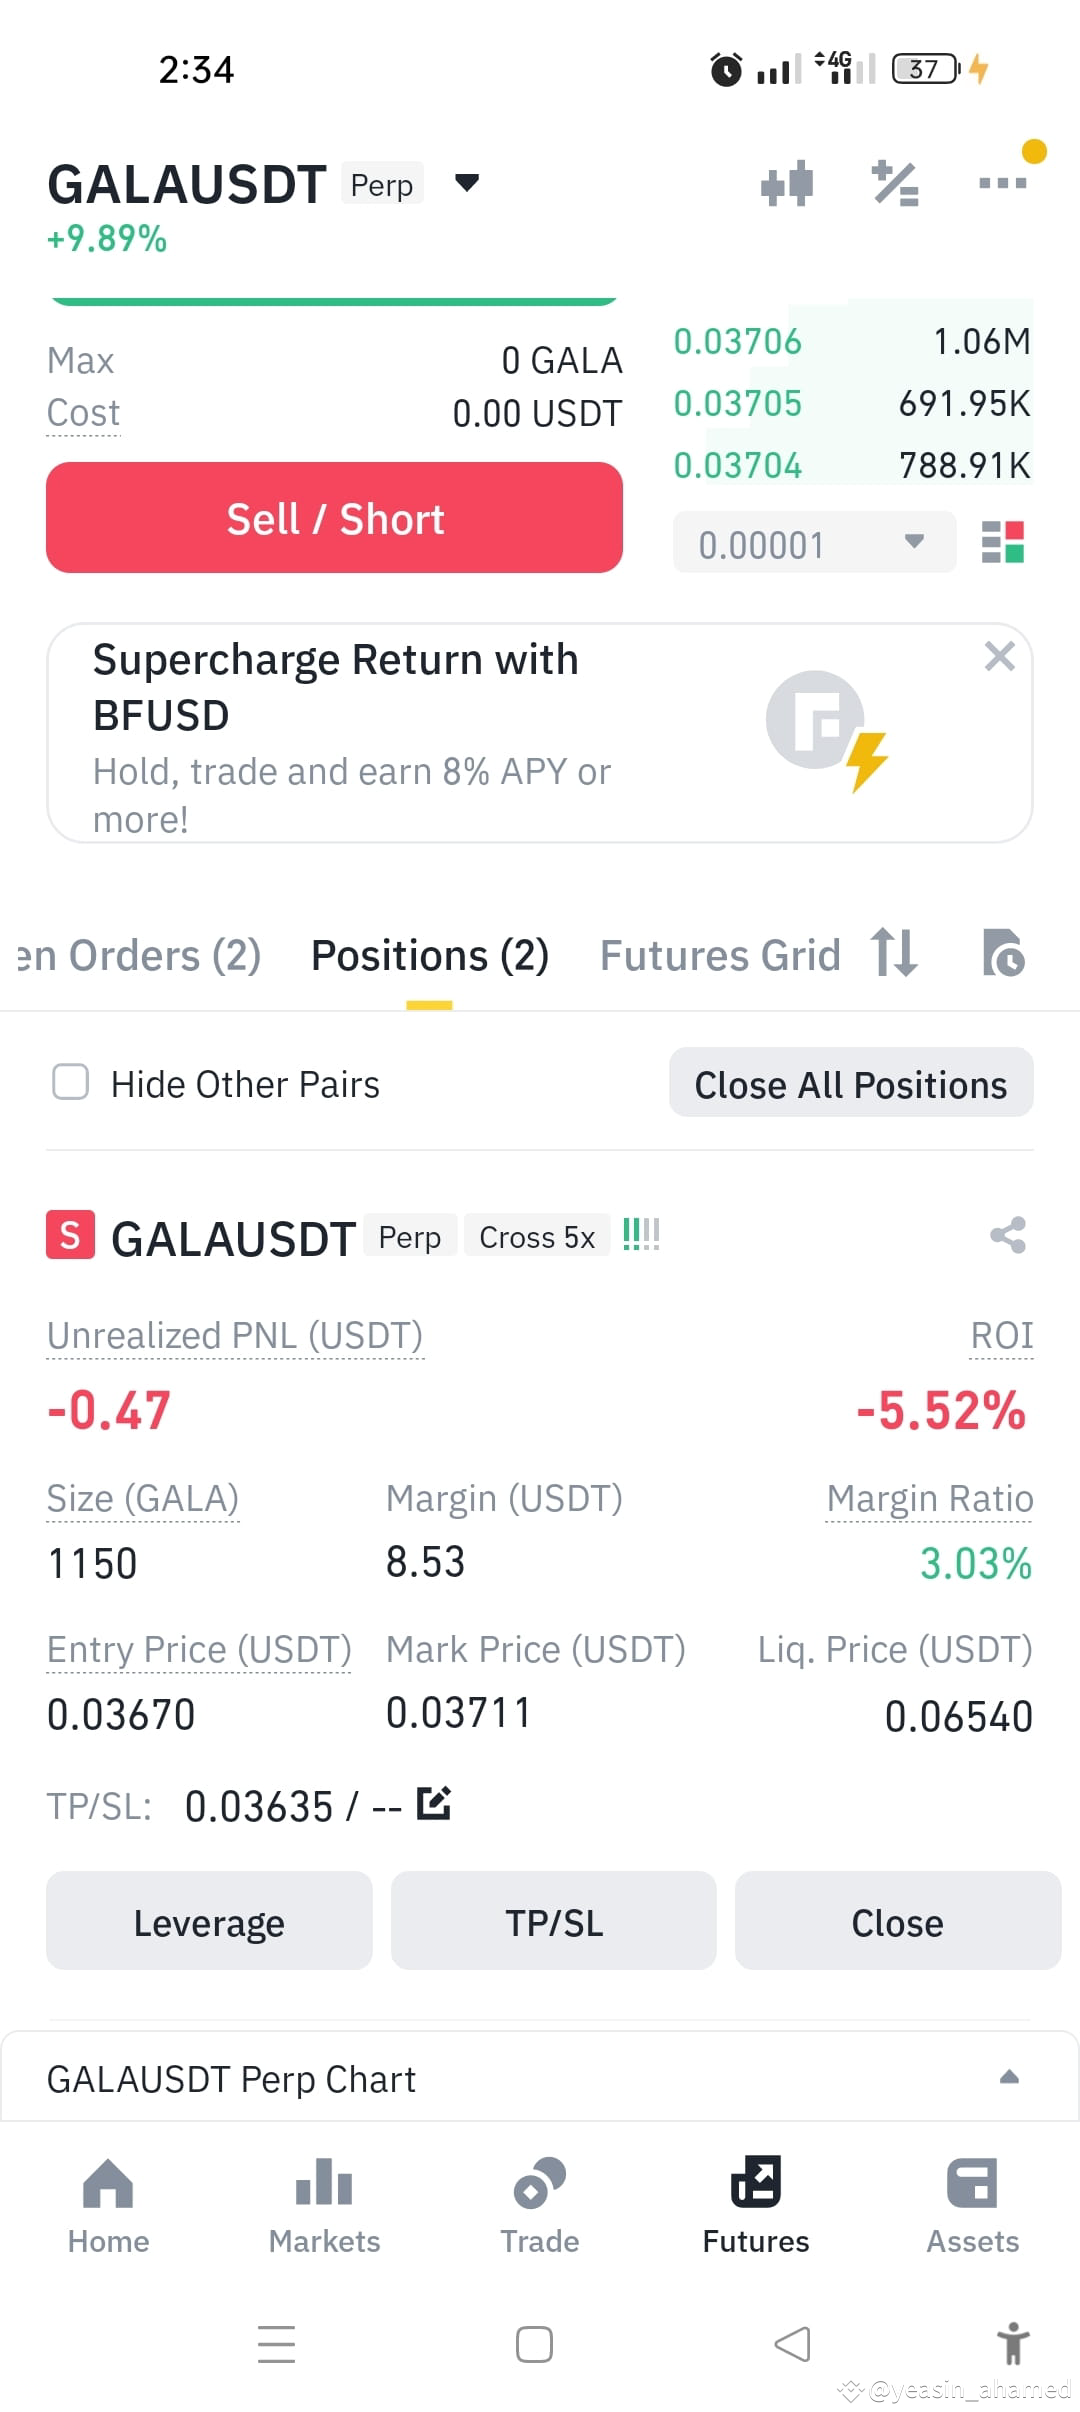Edit the TP/SL value with pencil icon
The height and width of the screenshot is (2412, 1080).
click(434, 1802)
